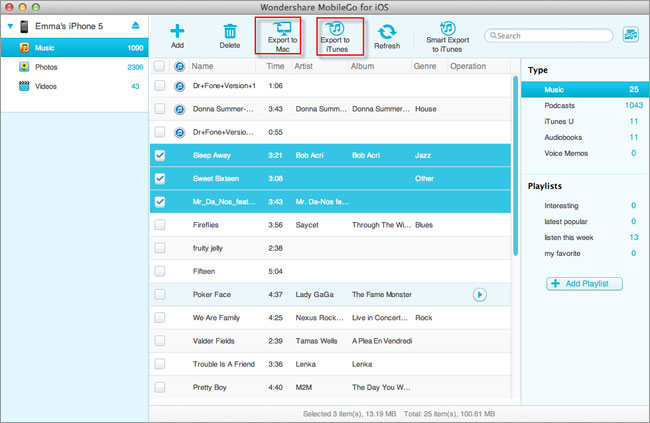Viewport: 650px width, 423px height.
Task: Click Lady GaGa artist cell
Action: pyautogui.click(x=314, y=295)
